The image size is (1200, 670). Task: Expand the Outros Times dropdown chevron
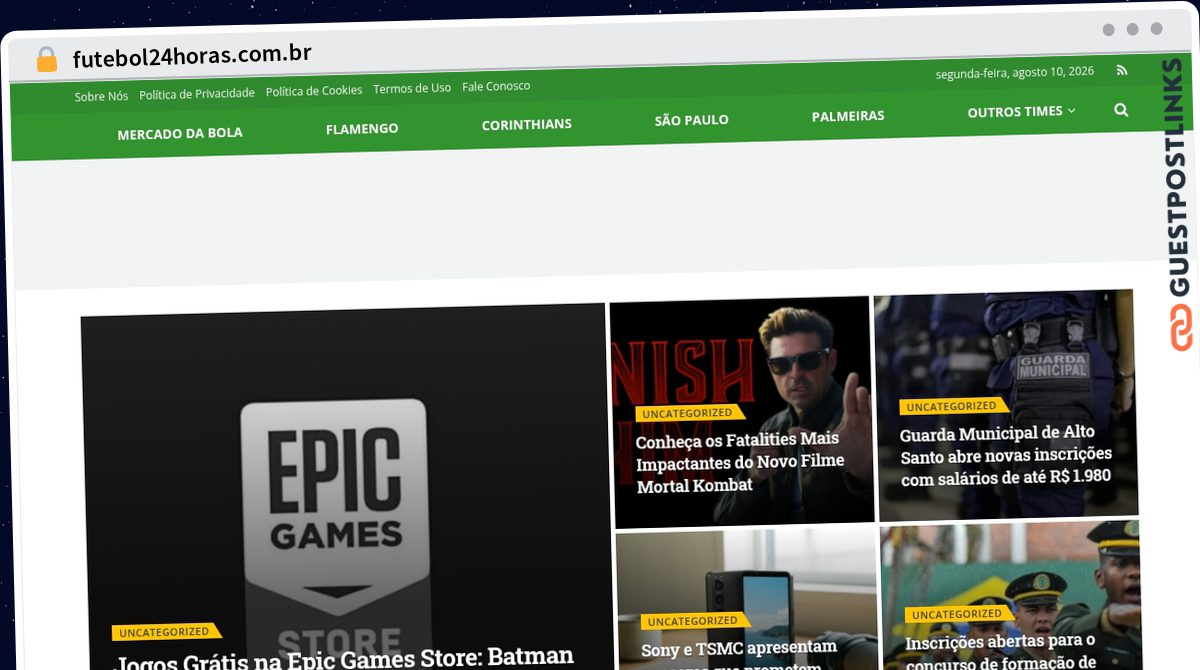1072,111
